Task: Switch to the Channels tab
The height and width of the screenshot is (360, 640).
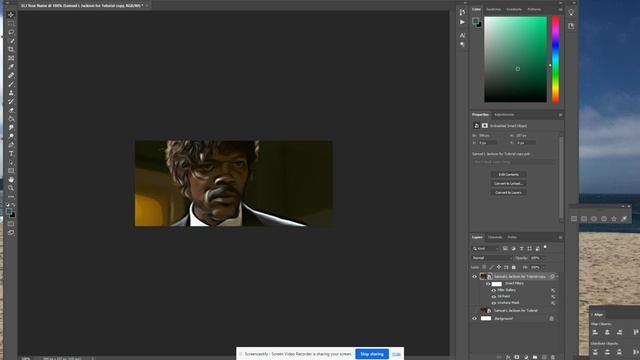Action: 495,237
